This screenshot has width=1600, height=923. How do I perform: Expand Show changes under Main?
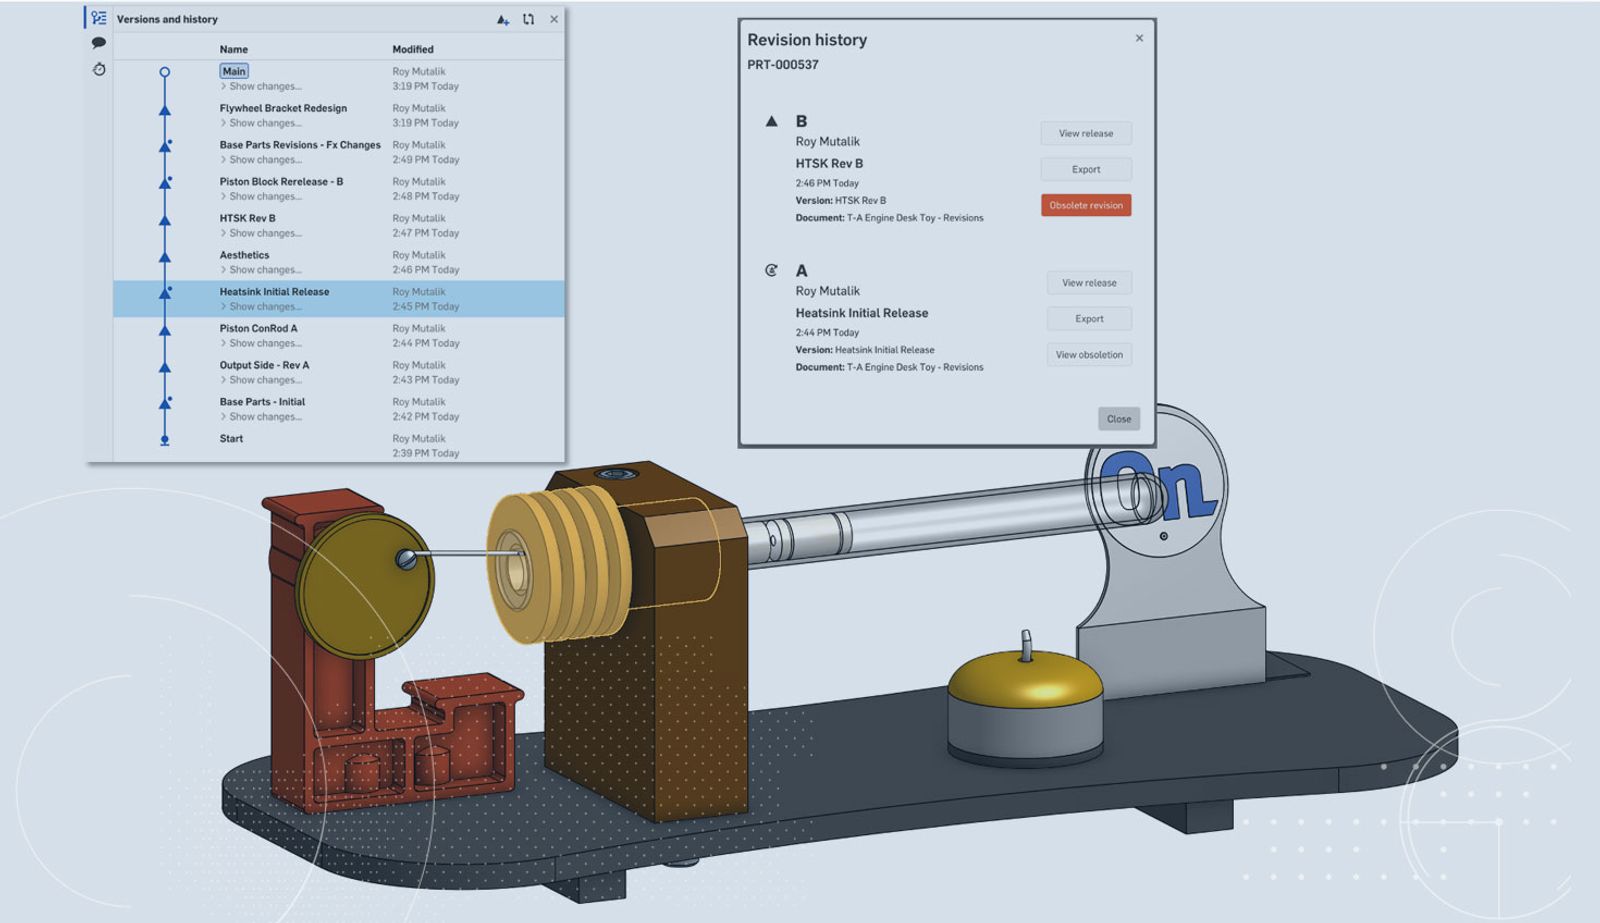click(264, 86)
